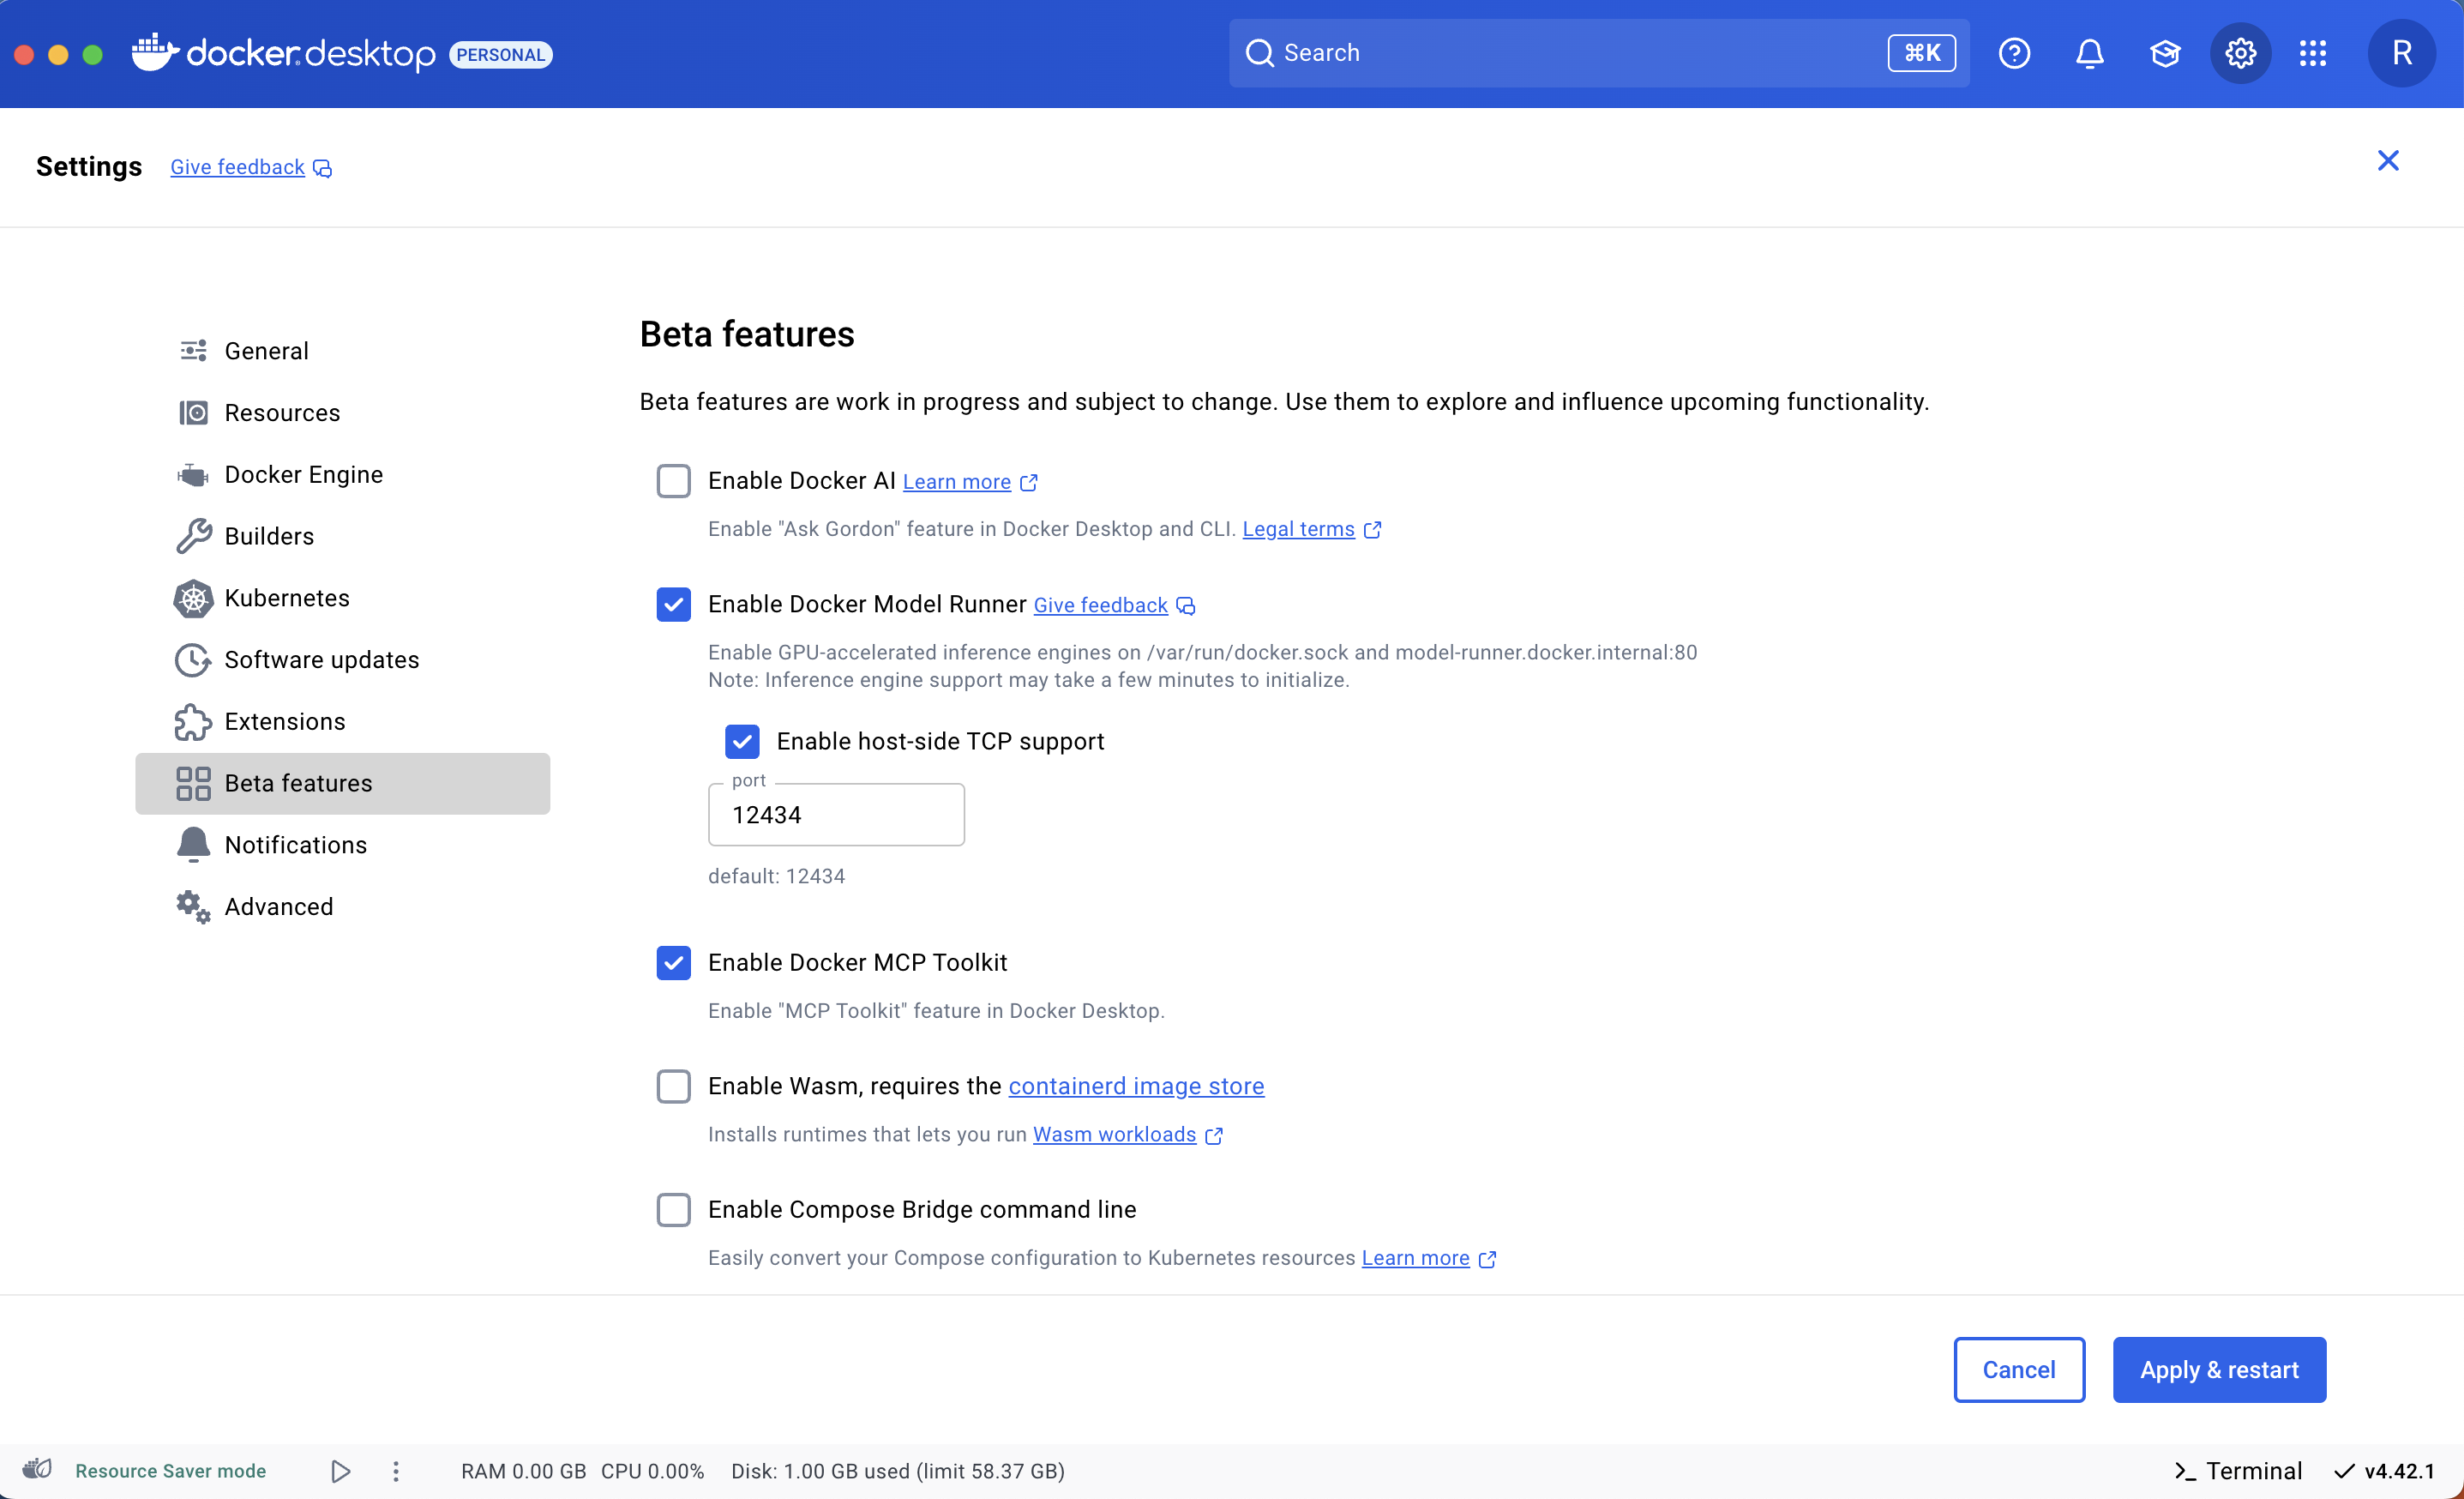
Task: Open Model Runner Give feedback link
Action: (x=1100, y=605)
